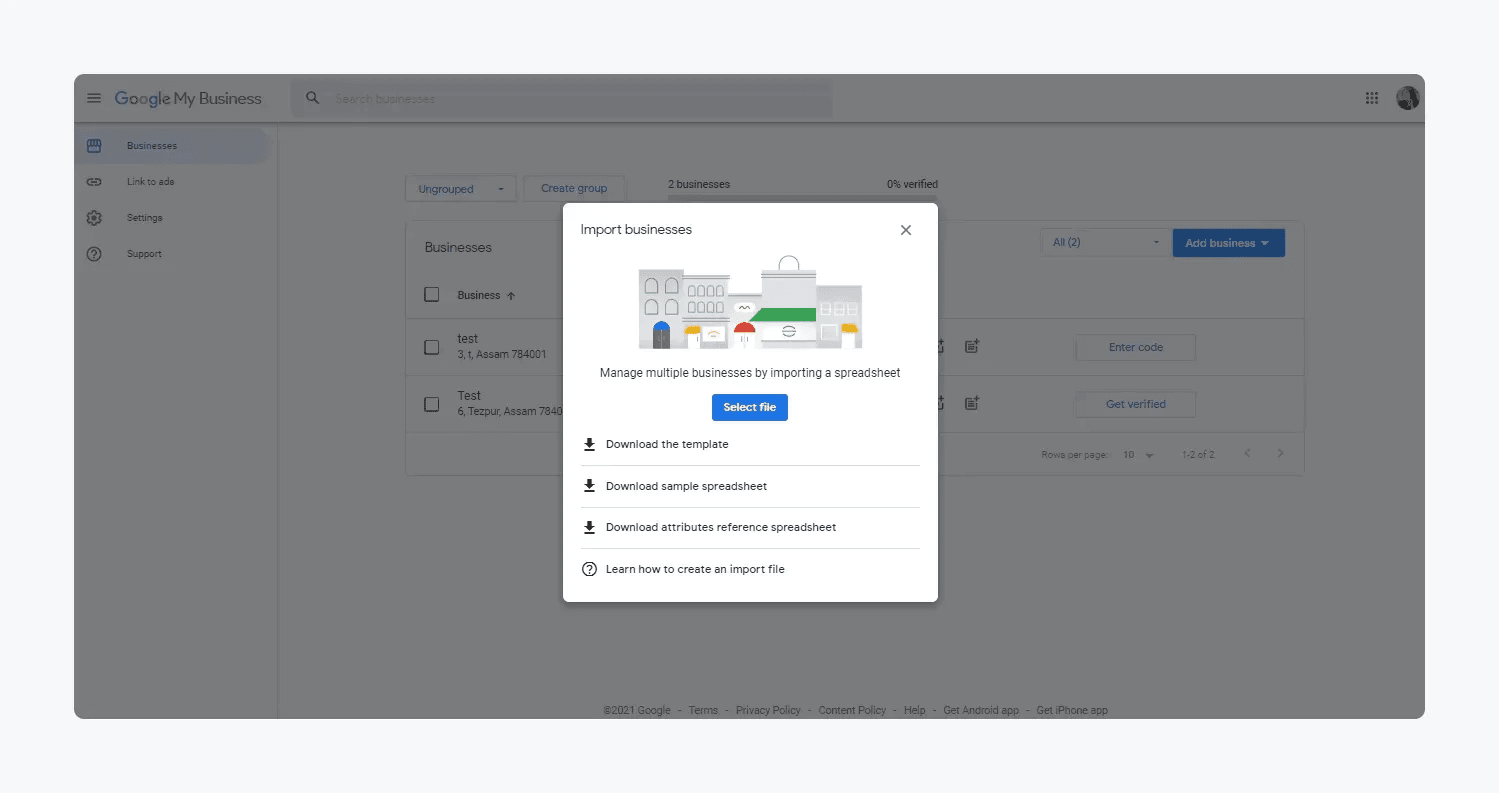Click the search magnifier icon
Image resolution: width=1499 pixels, height=793 pixels.
(313, 98)
